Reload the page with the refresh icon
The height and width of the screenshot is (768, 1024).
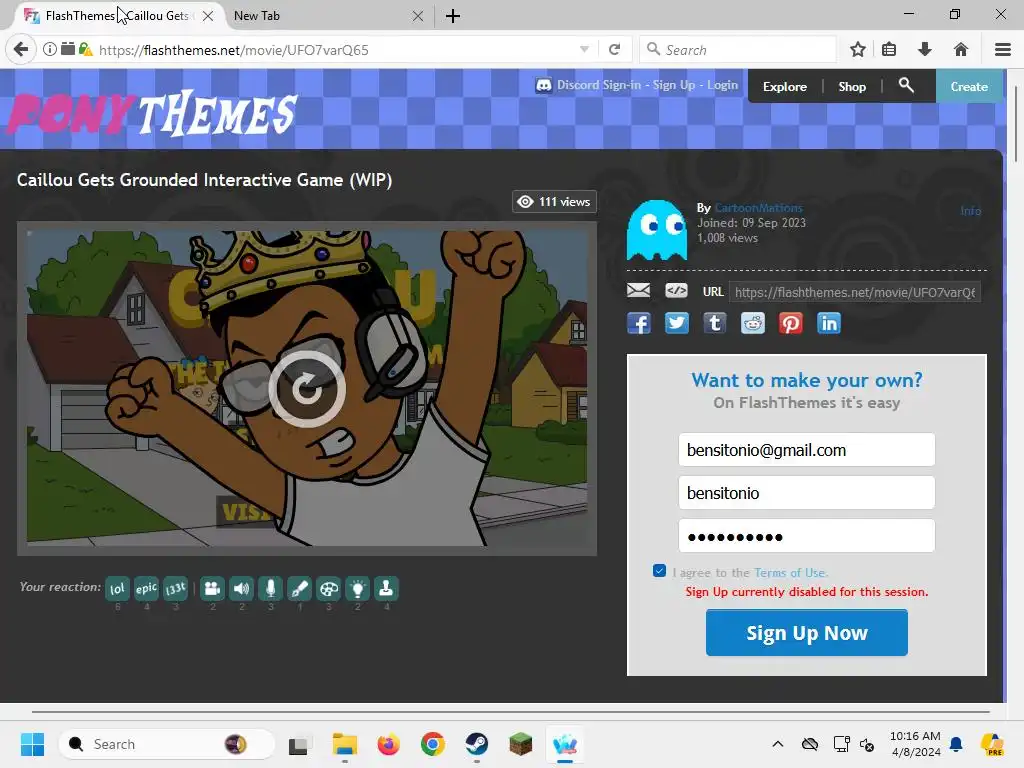coord(615,50)
